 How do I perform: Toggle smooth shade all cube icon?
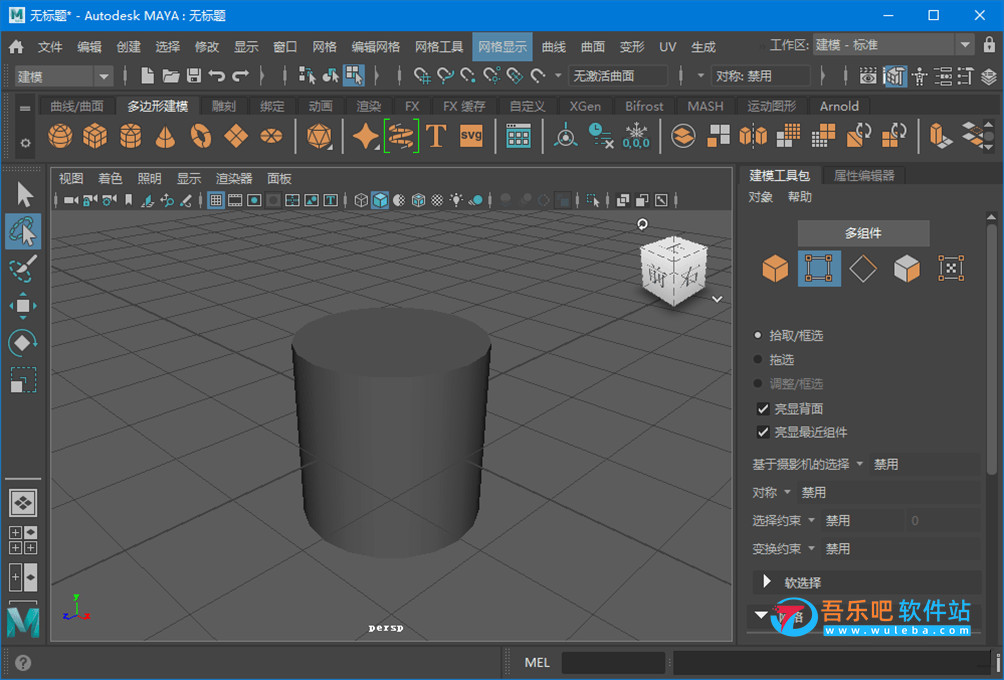point(380,200)
